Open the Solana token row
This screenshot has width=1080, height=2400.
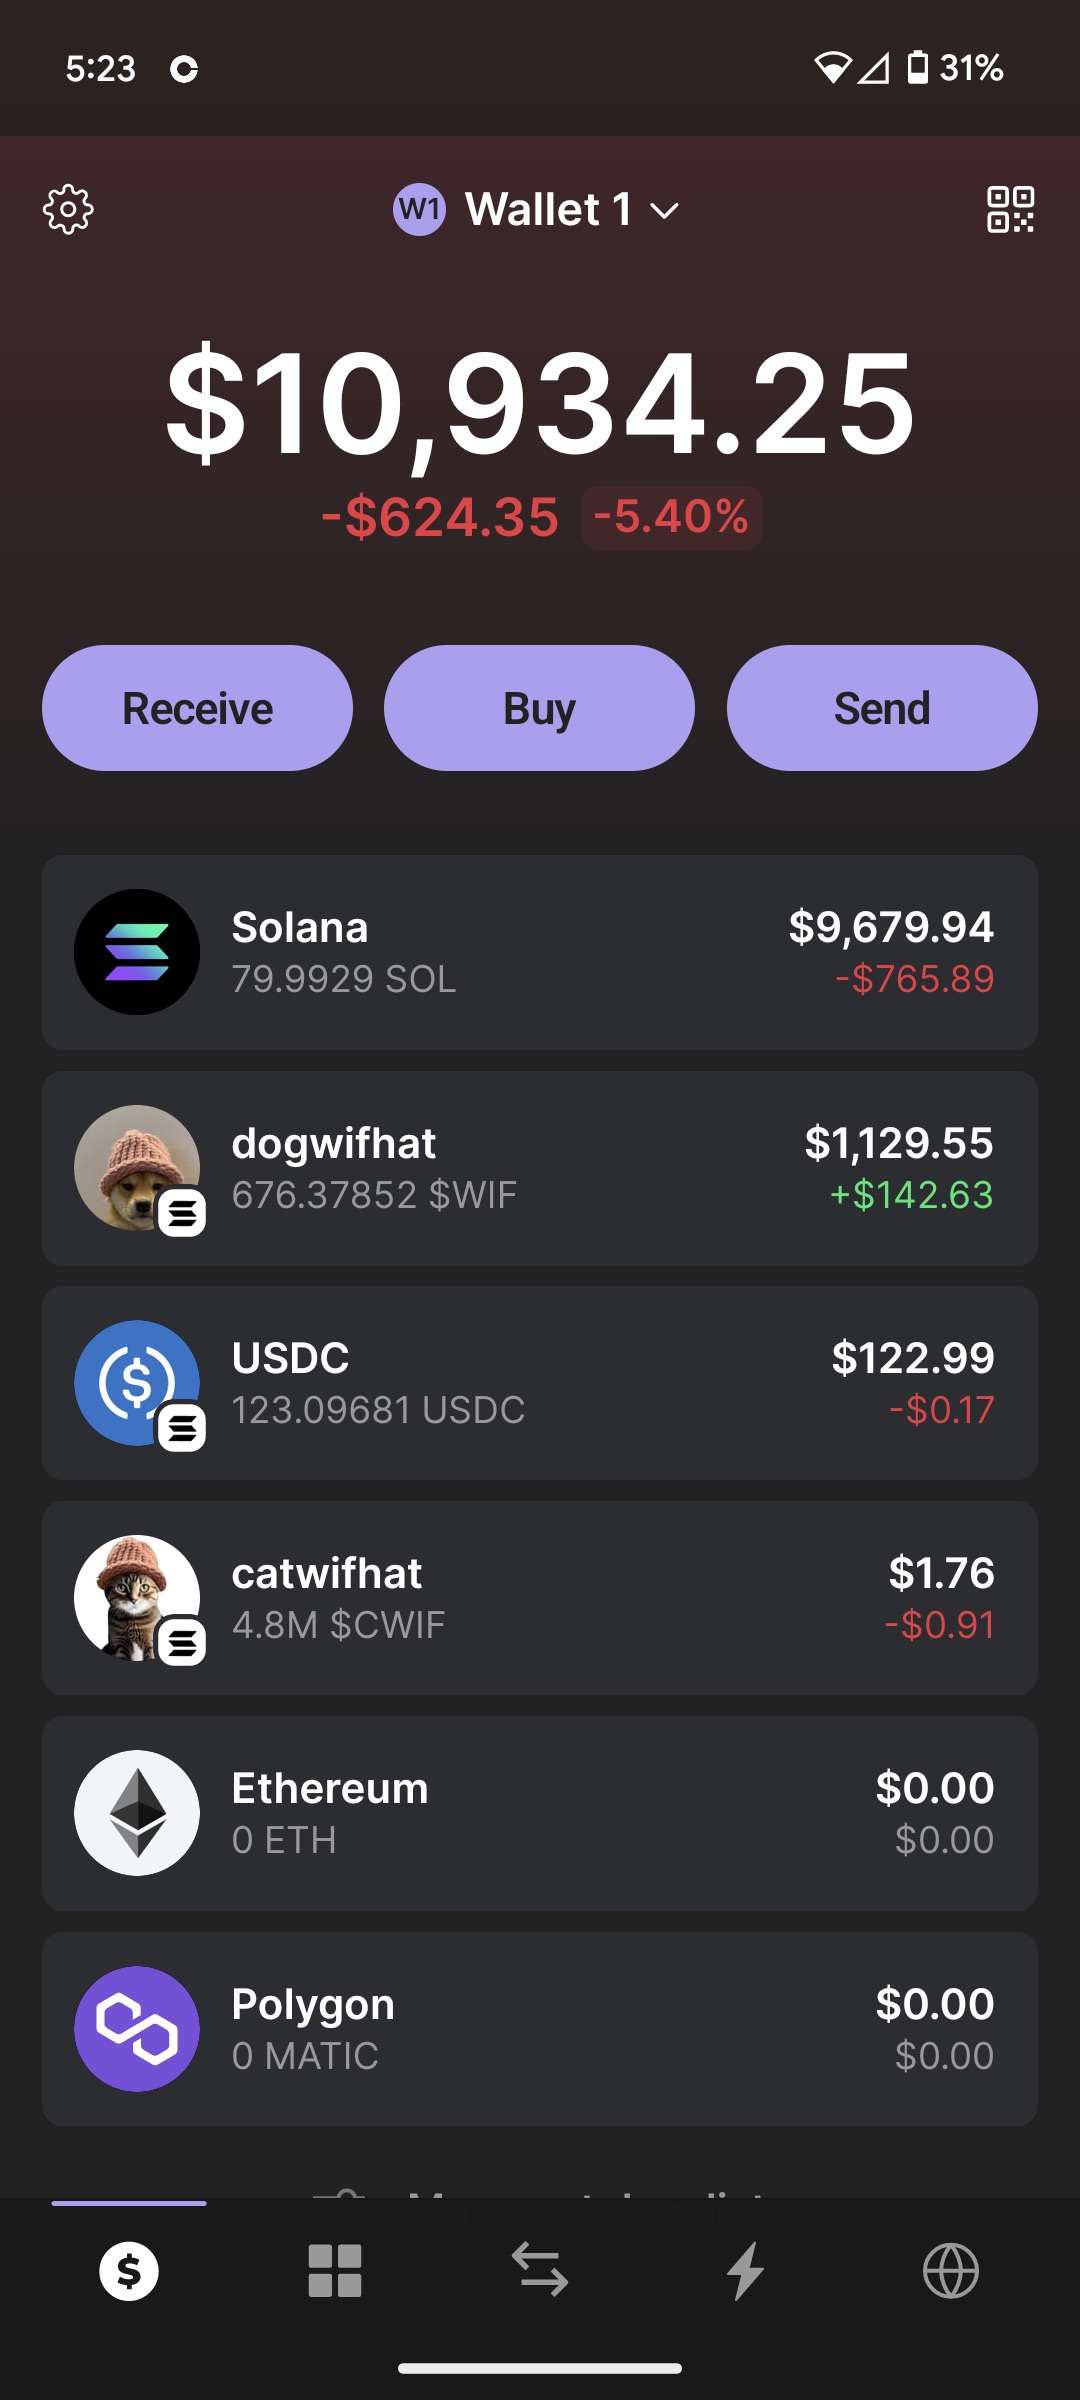coord(540,952)
